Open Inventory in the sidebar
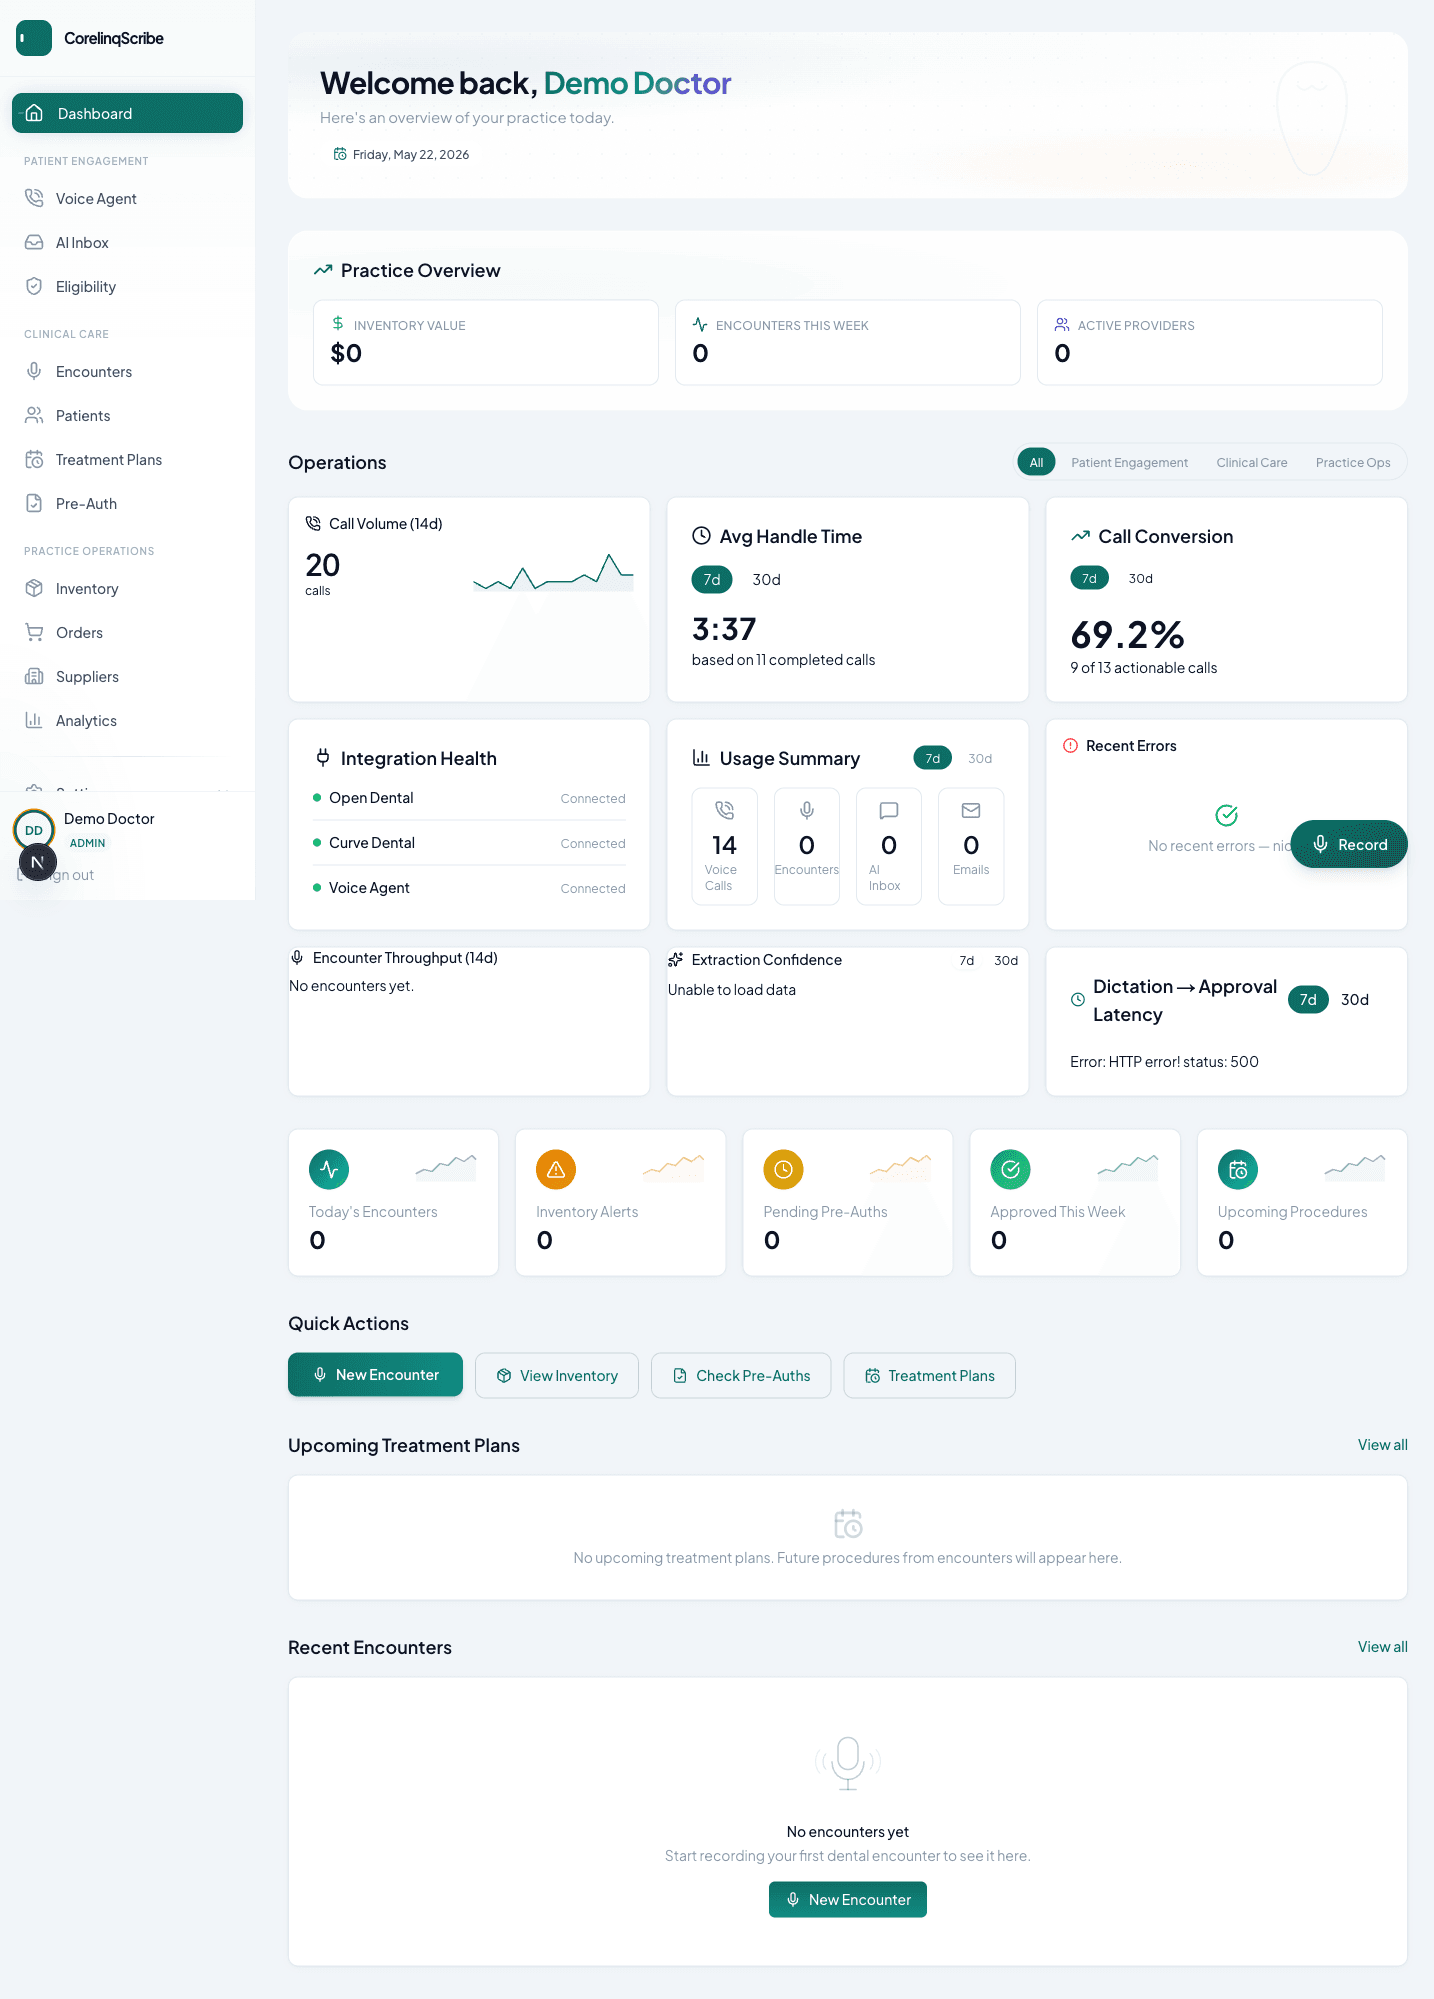 point(127,589)
